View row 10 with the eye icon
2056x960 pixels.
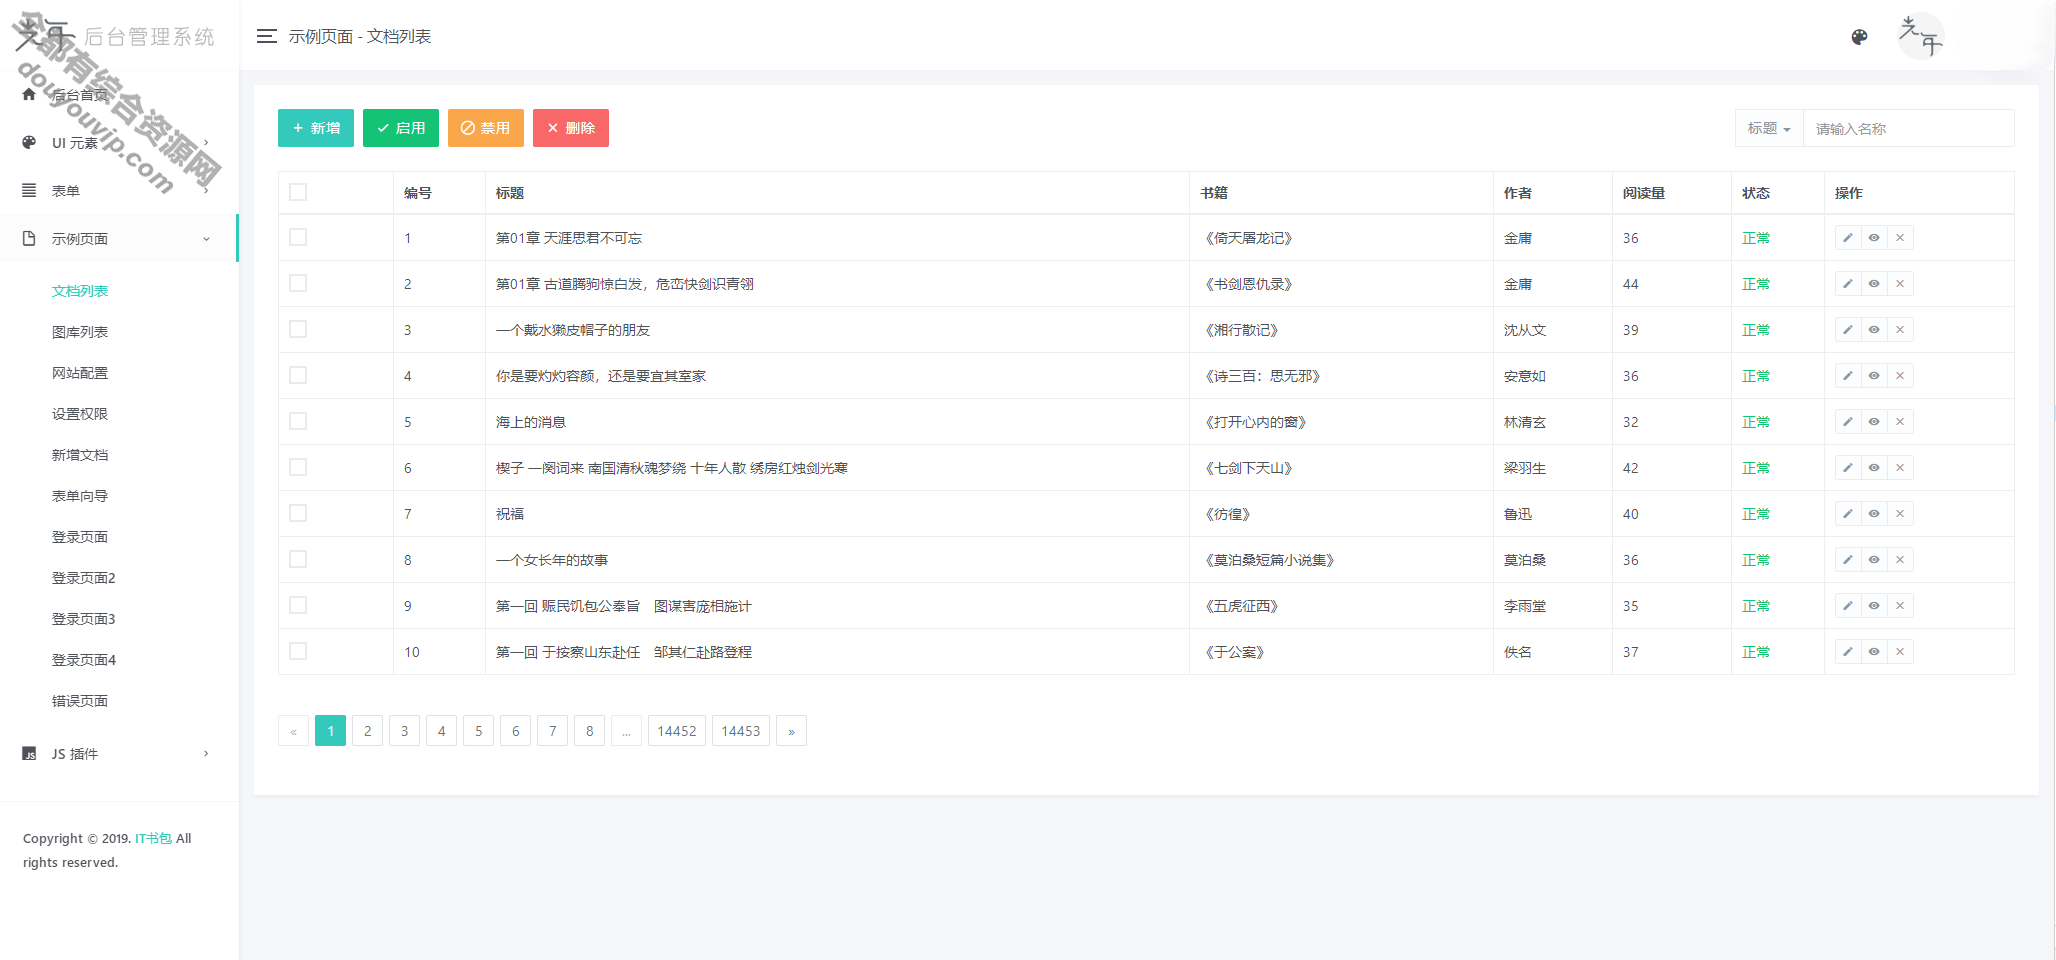pos(1874,652)
